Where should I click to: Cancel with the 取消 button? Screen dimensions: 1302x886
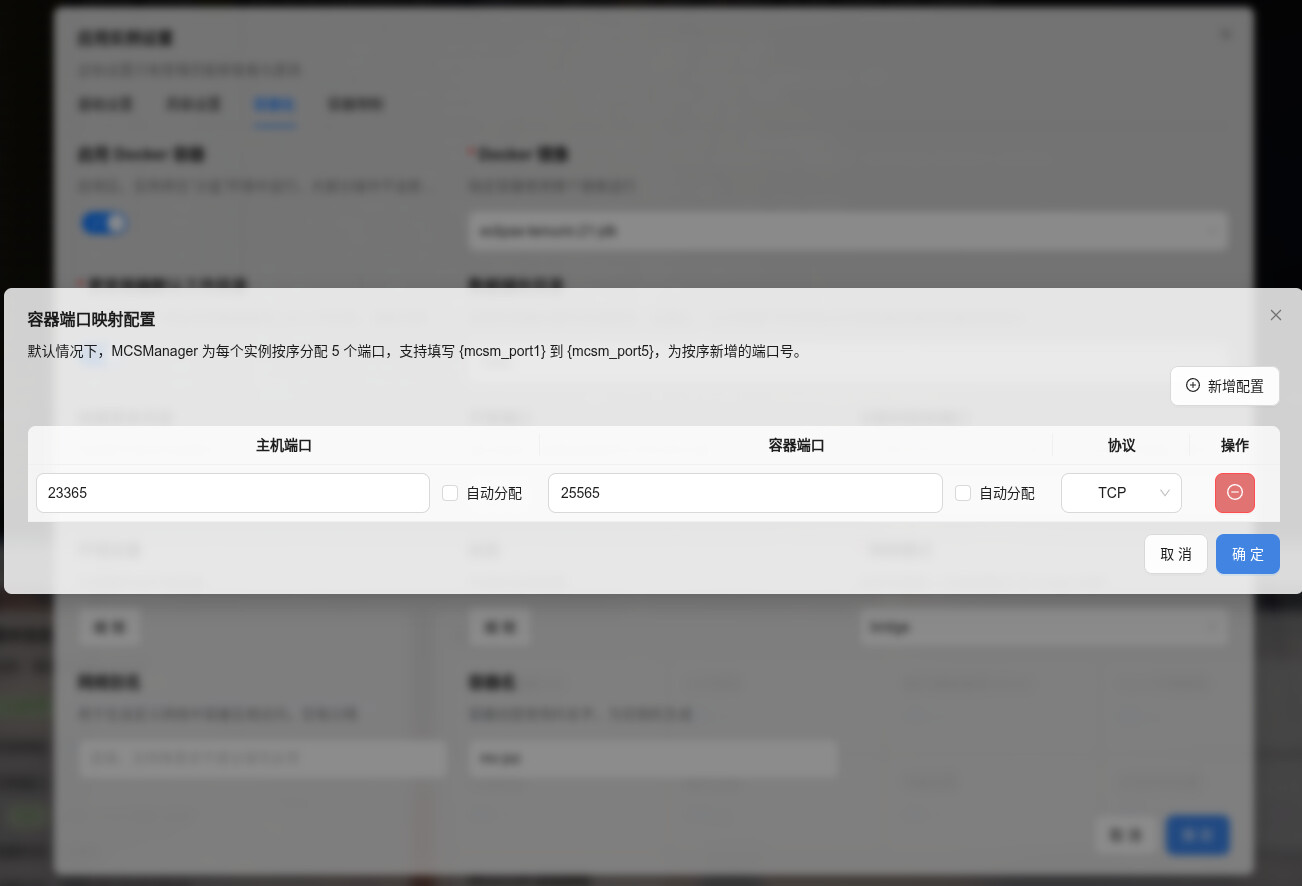pyautogui.click(x=1176, y=554)
